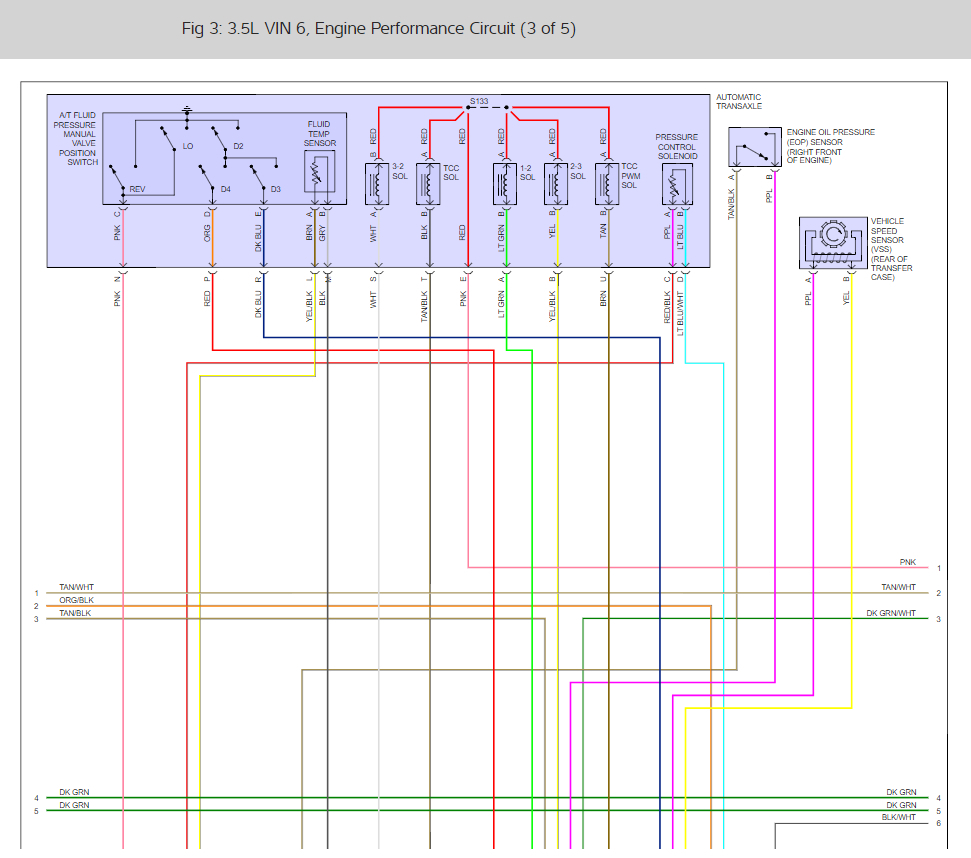Click the 'ORG/BLK' wire label at the left edge

click(77, 600)
